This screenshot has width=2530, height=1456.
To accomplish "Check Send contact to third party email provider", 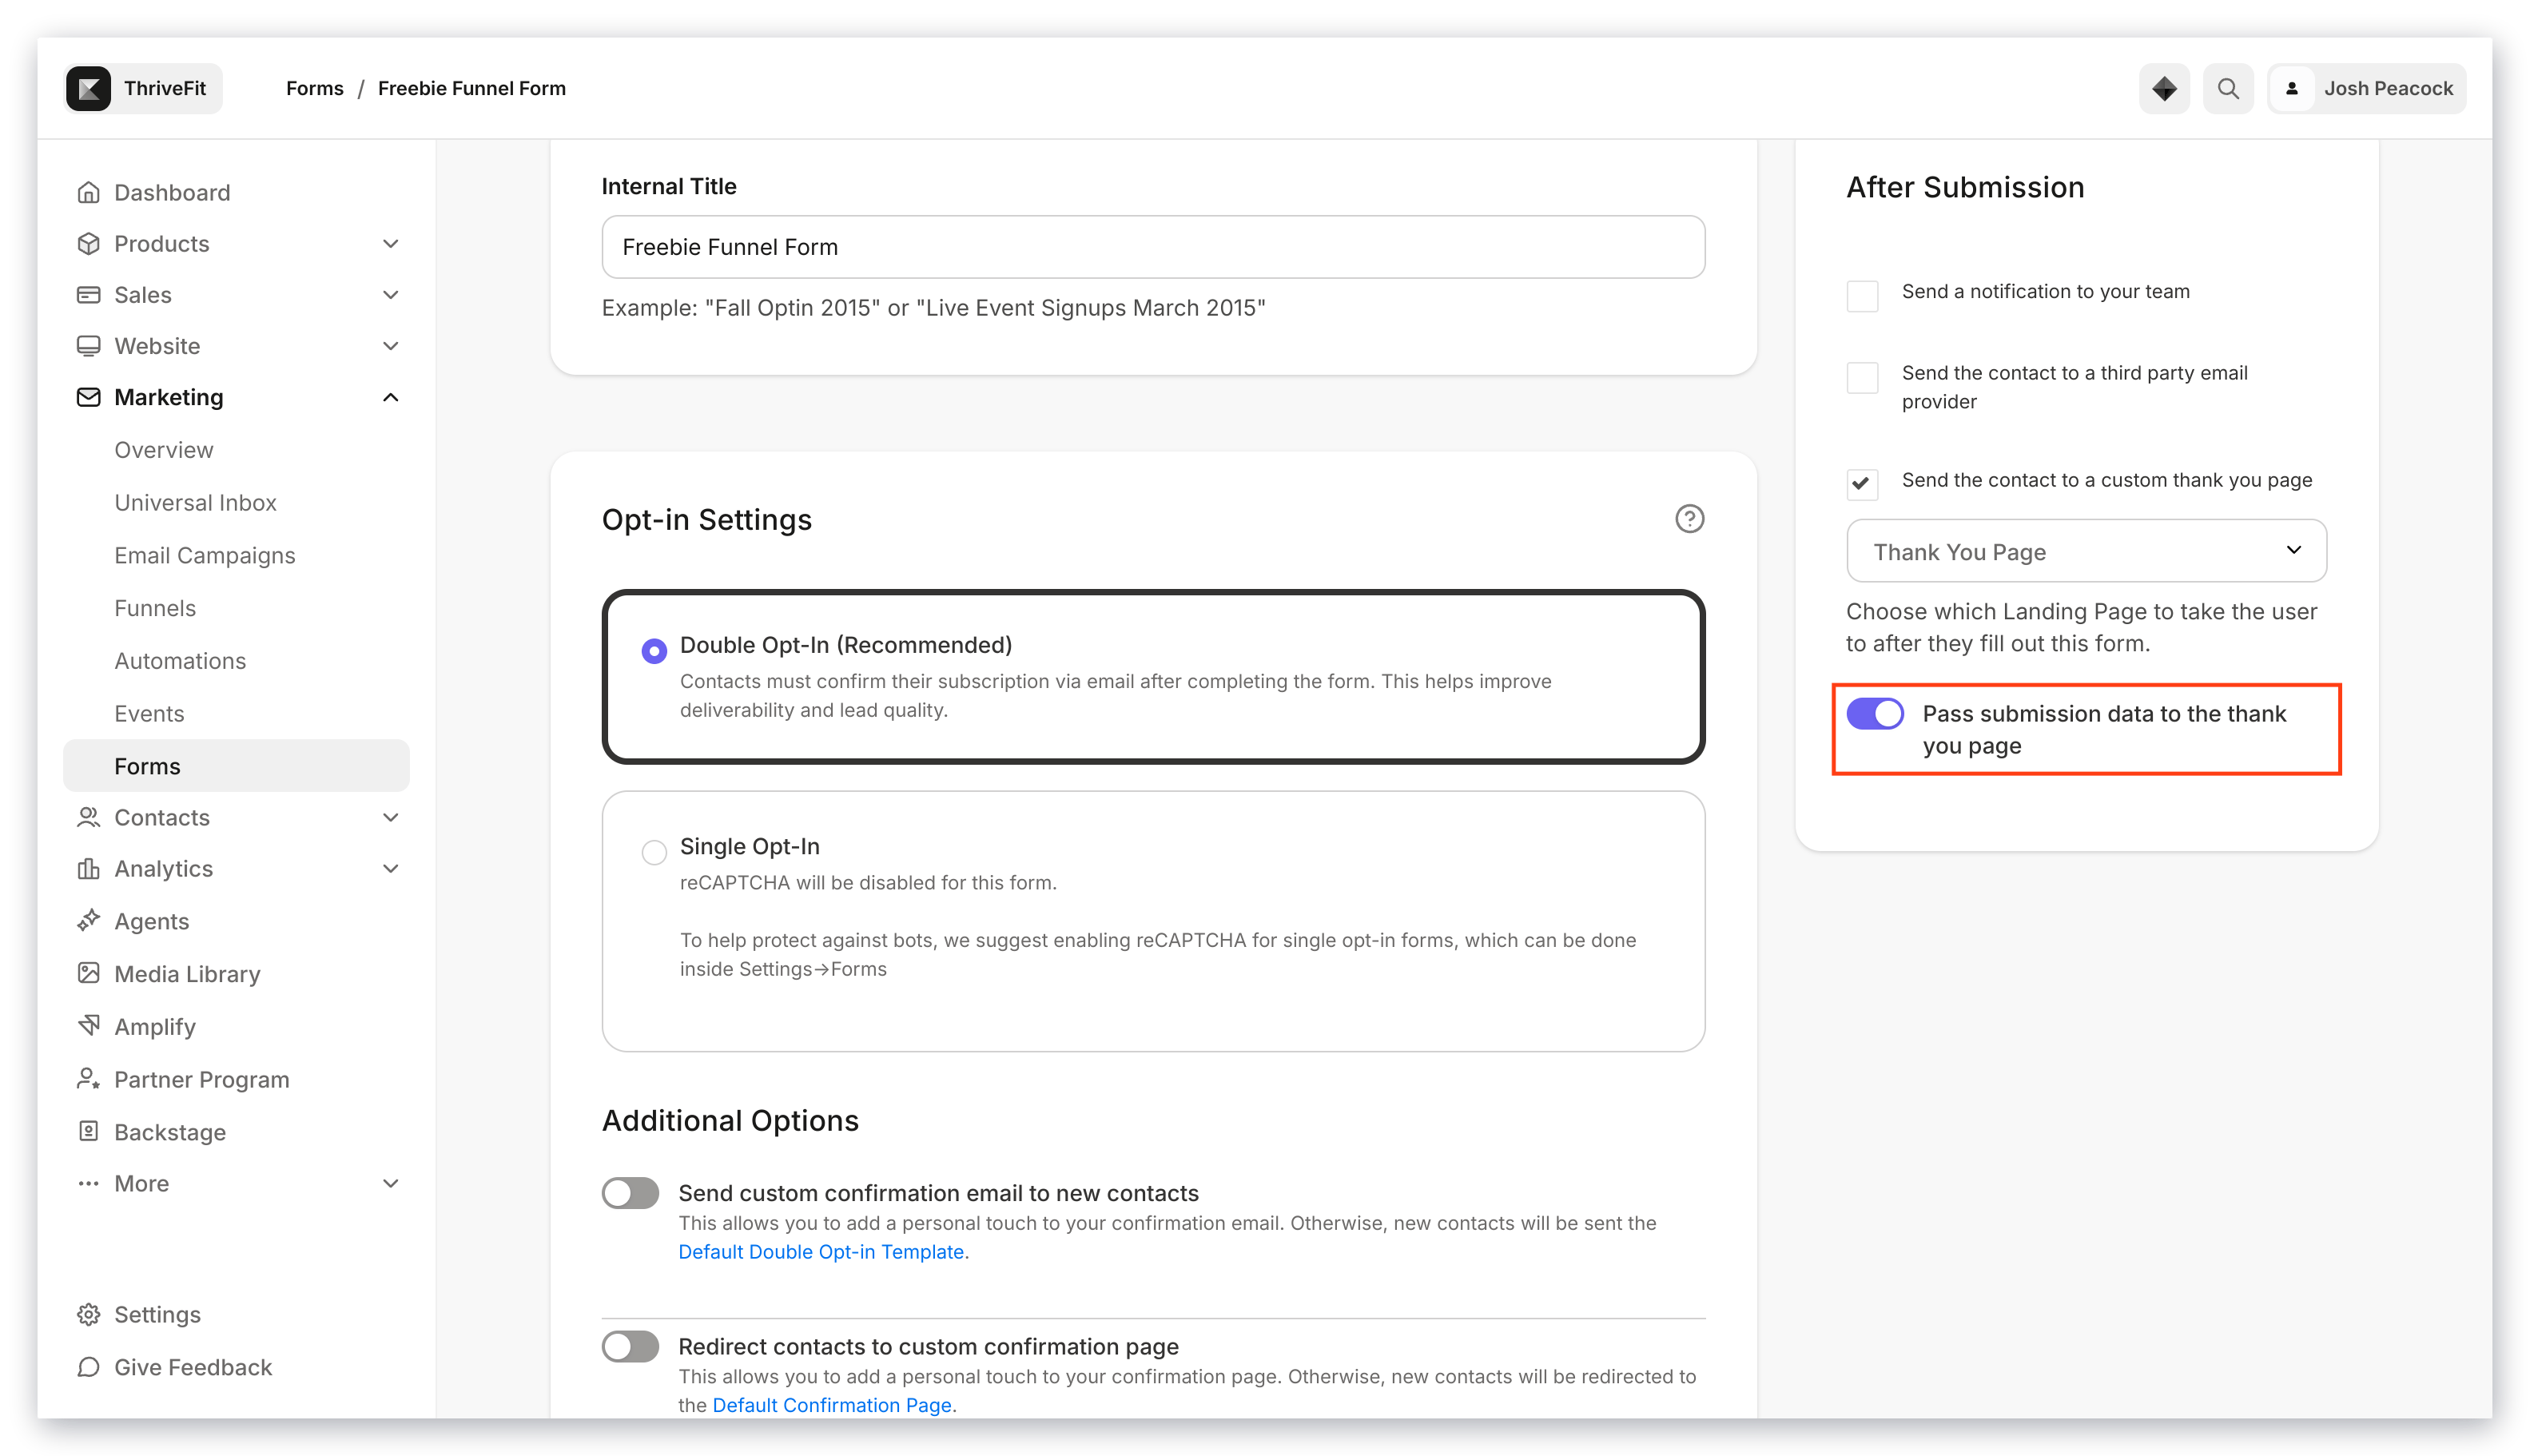I will click(1862, 378).
